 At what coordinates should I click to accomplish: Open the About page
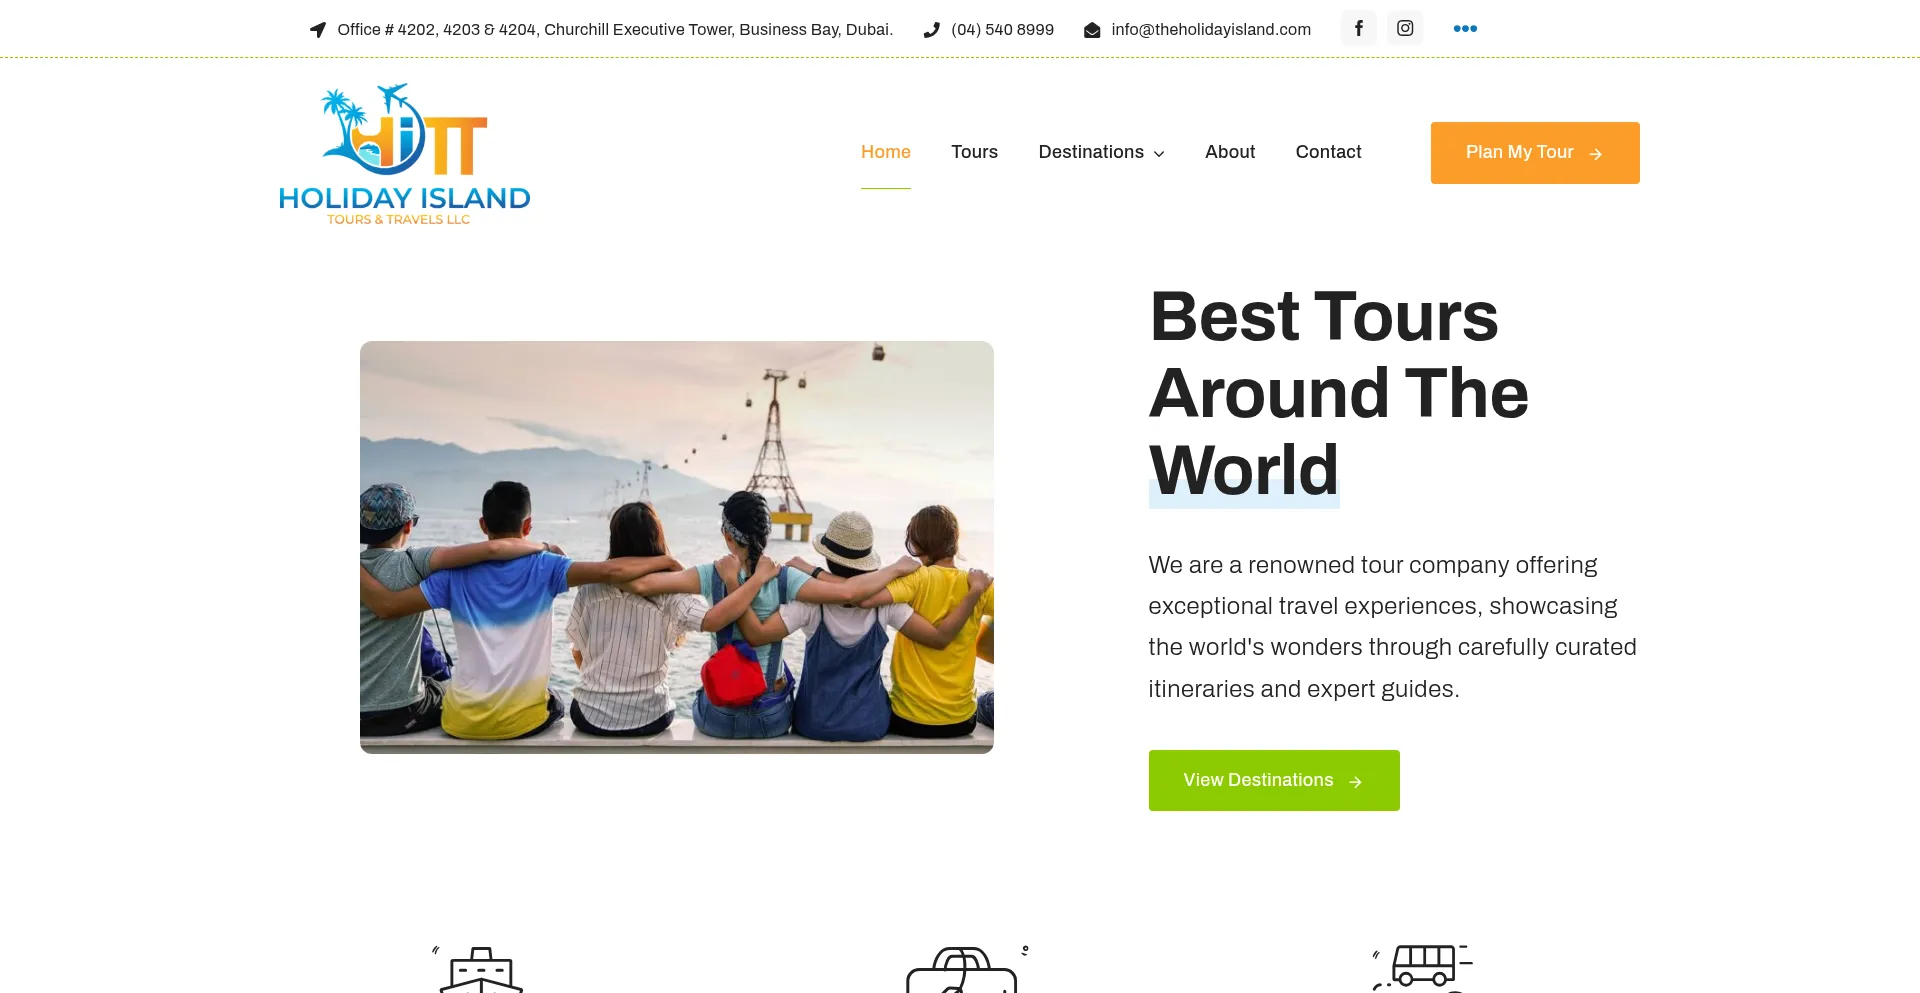coord(1230,152)
